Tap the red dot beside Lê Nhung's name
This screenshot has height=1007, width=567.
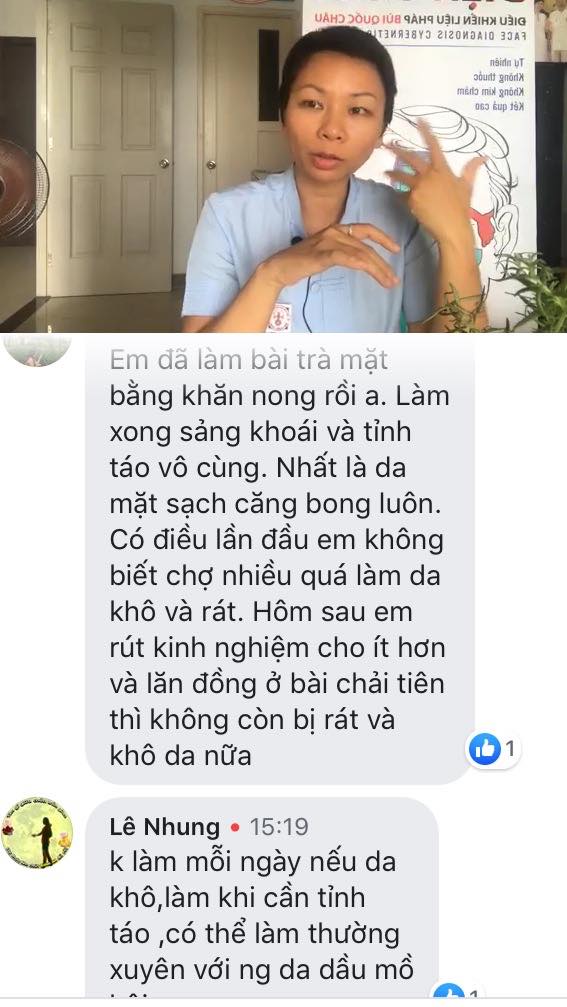point(234,827)
